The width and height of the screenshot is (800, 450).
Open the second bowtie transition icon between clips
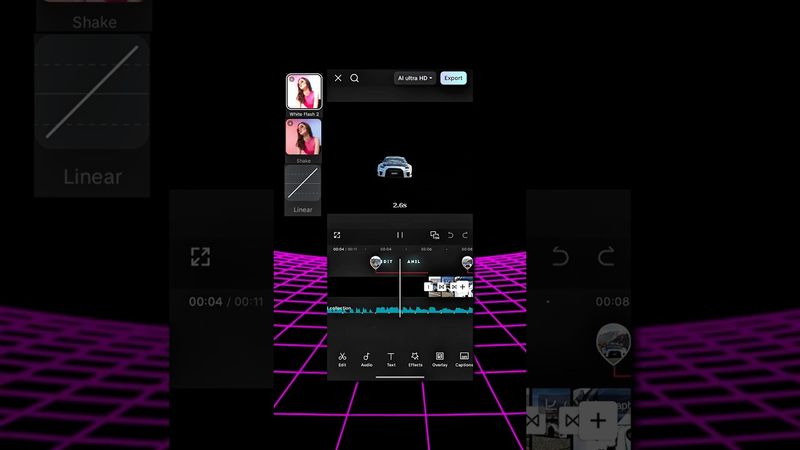point(453,288)
